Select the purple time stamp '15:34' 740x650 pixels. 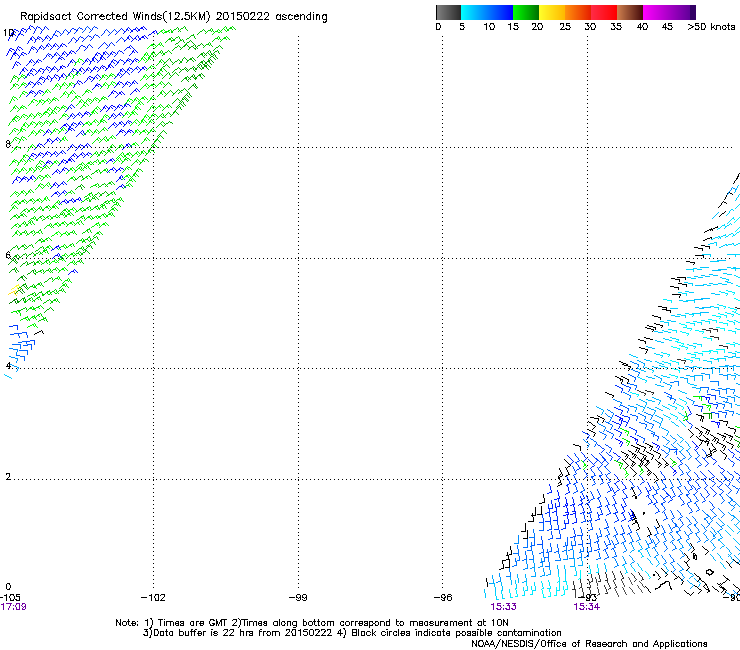point(587,607)
